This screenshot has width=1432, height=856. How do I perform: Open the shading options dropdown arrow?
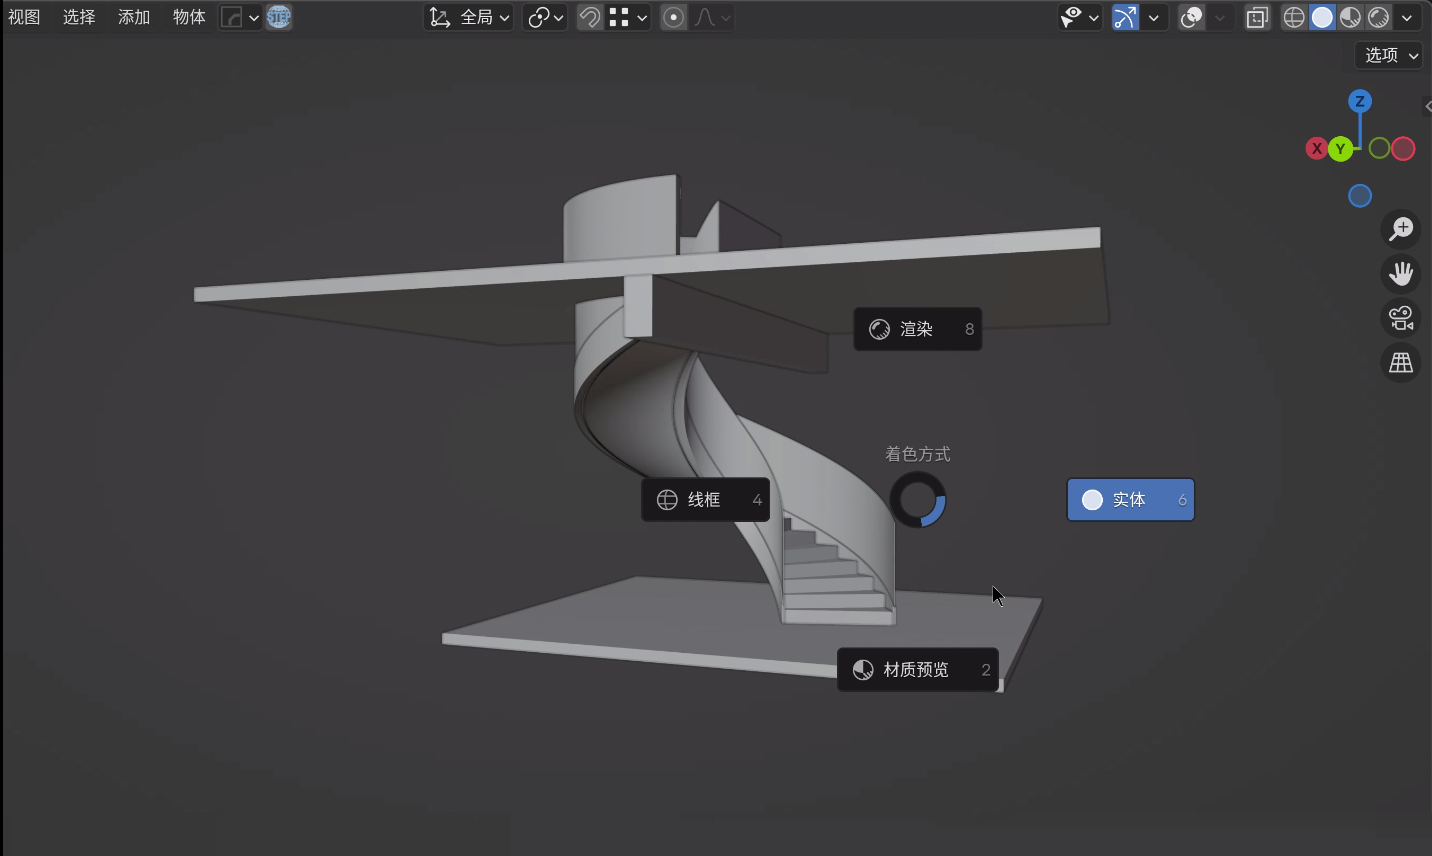coord(1407,17)
